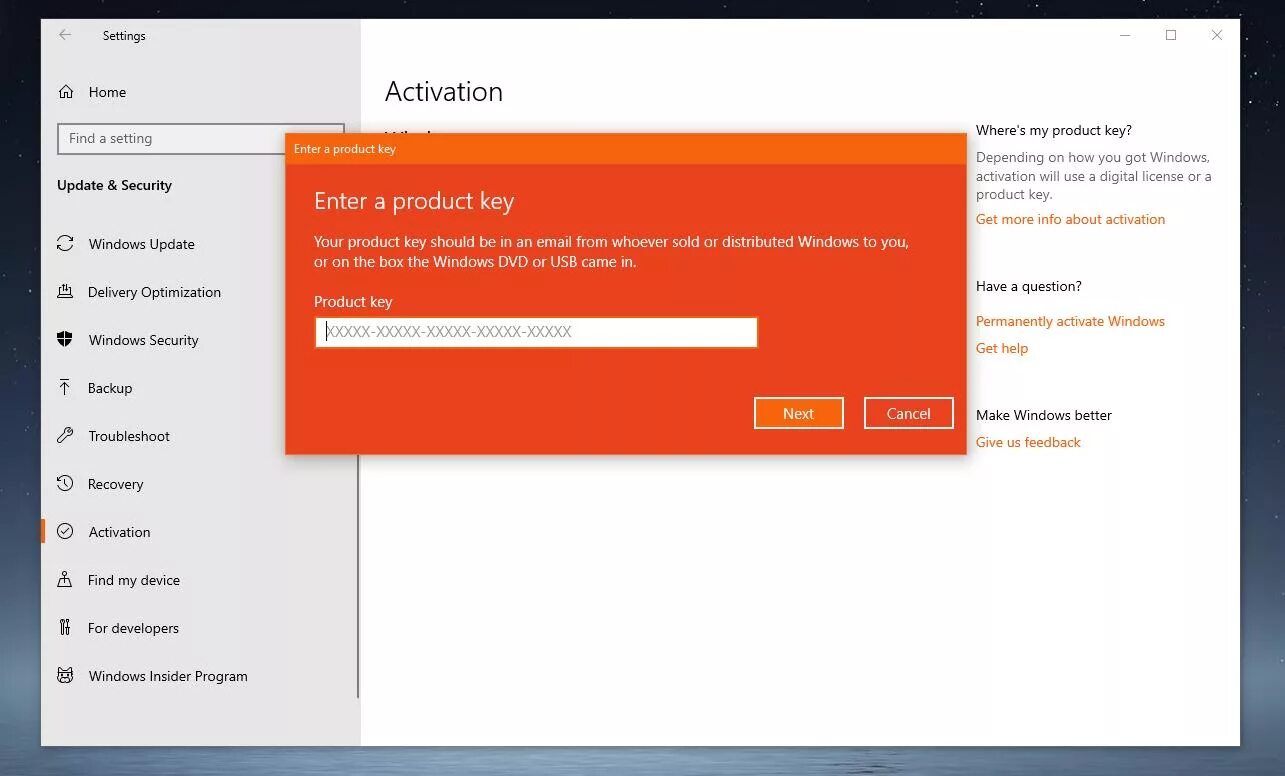Click the Find my device icon
The height and width of the screenshot is (776, 1285).
pos(65,579)
